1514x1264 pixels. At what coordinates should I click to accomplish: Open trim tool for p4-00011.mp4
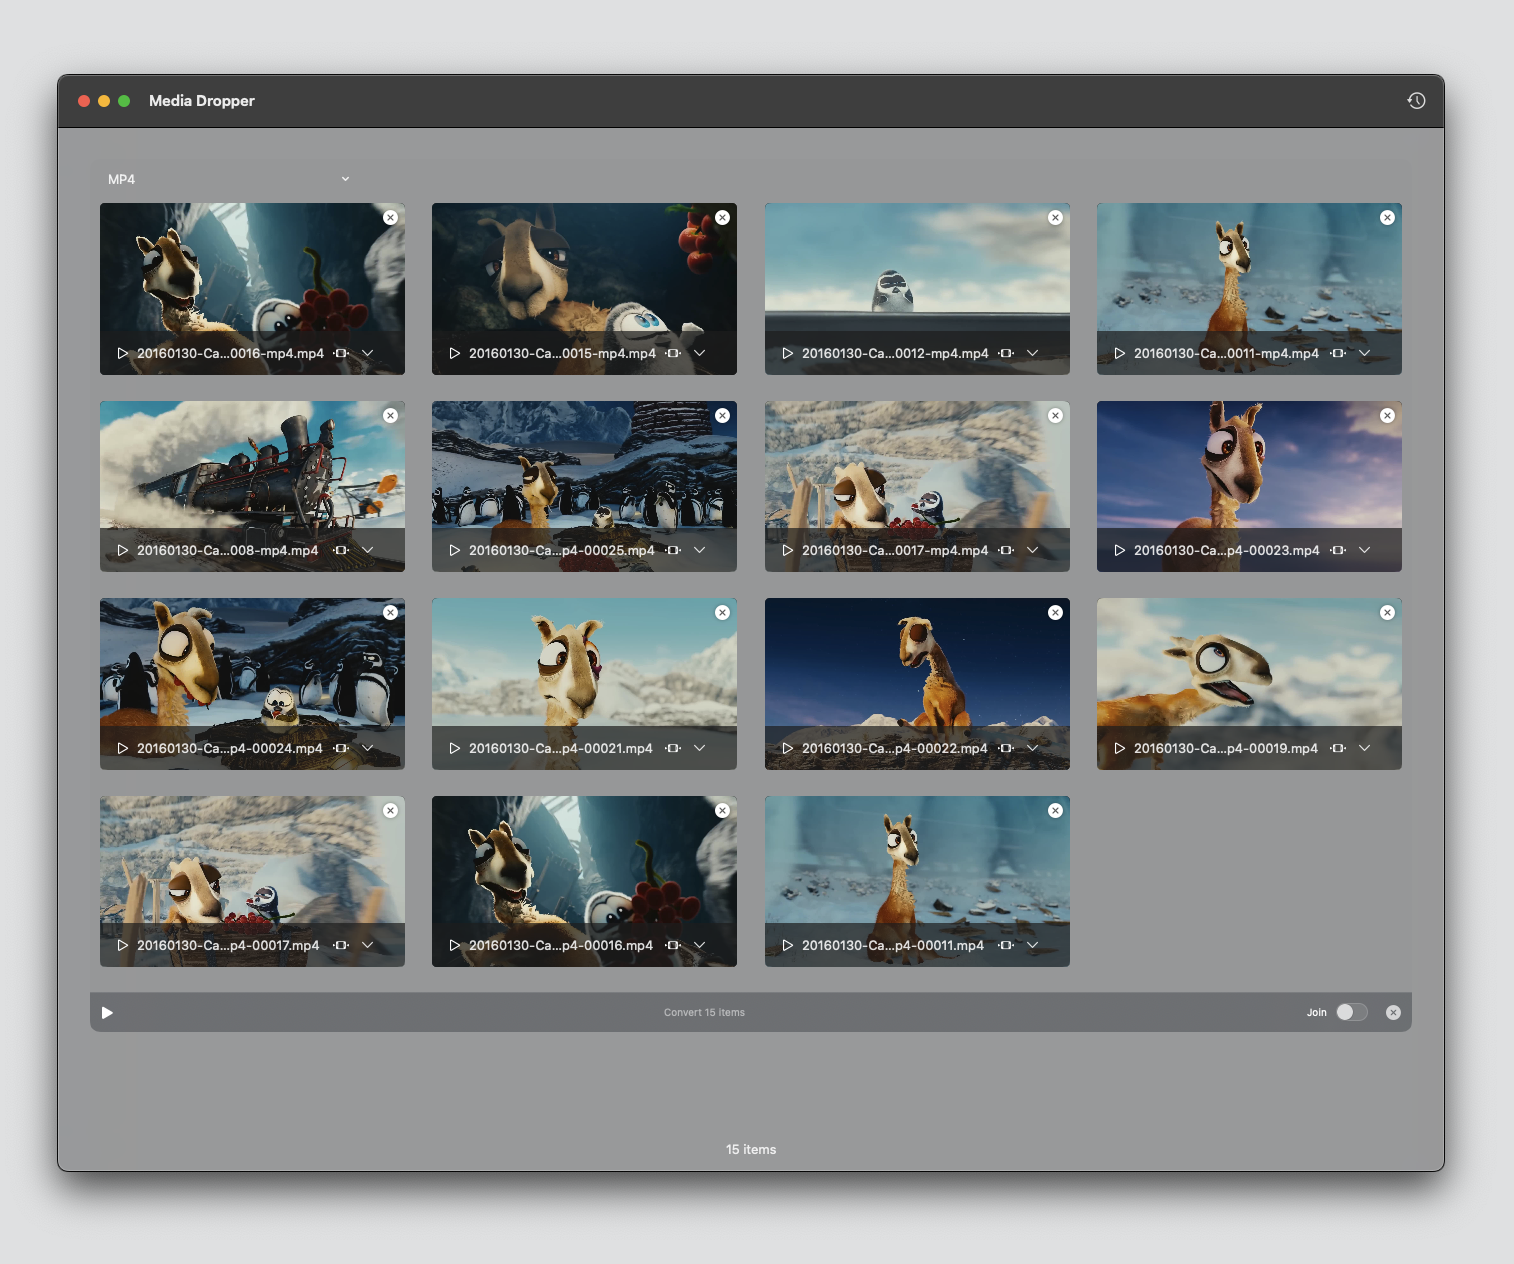click(x=1006, y=945)
